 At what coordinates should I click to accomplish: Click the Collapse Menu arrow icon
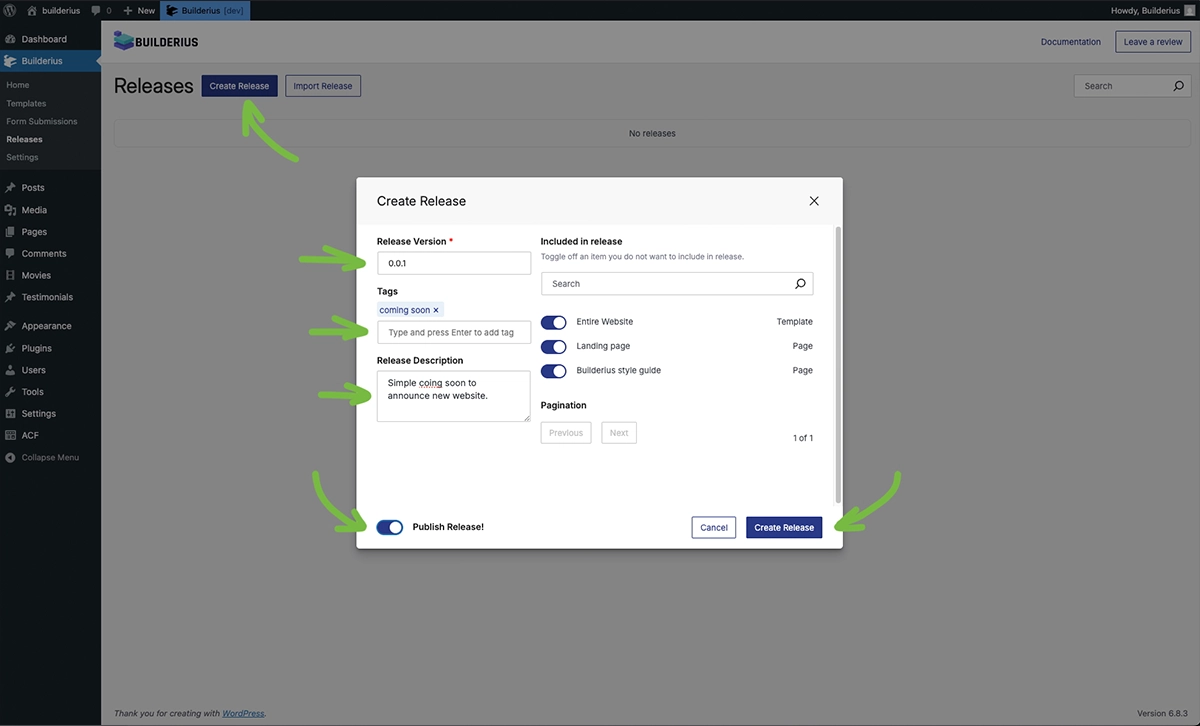10,457
